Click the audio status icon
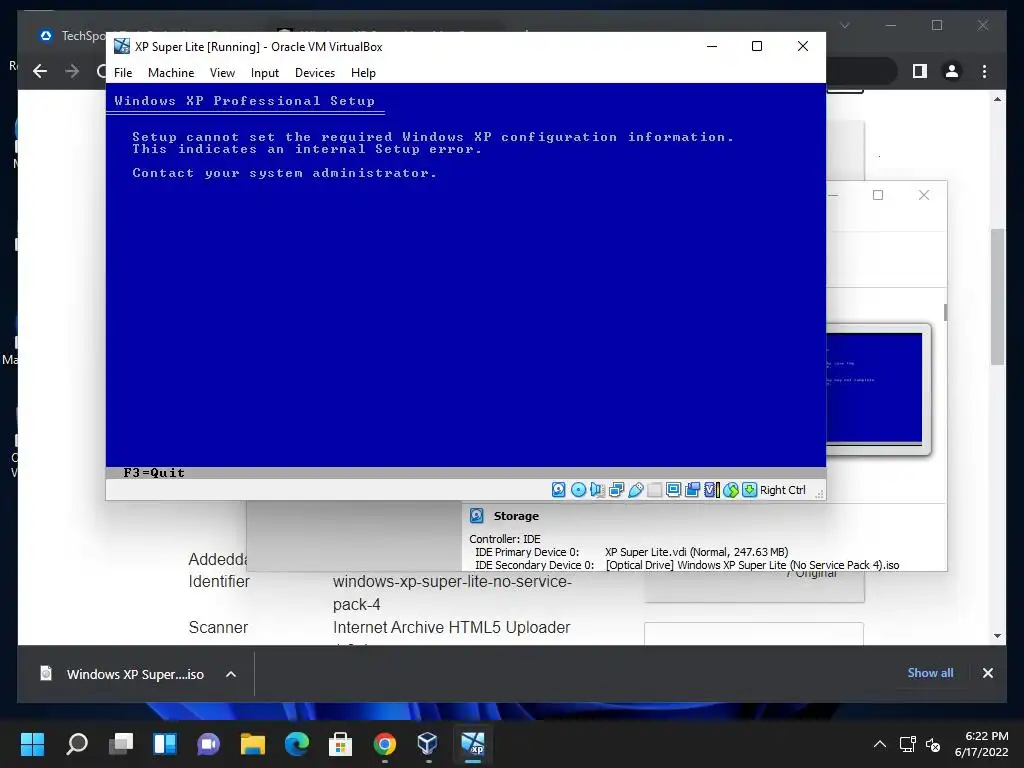The image size is (1024, 768). [x=597, y=490]
